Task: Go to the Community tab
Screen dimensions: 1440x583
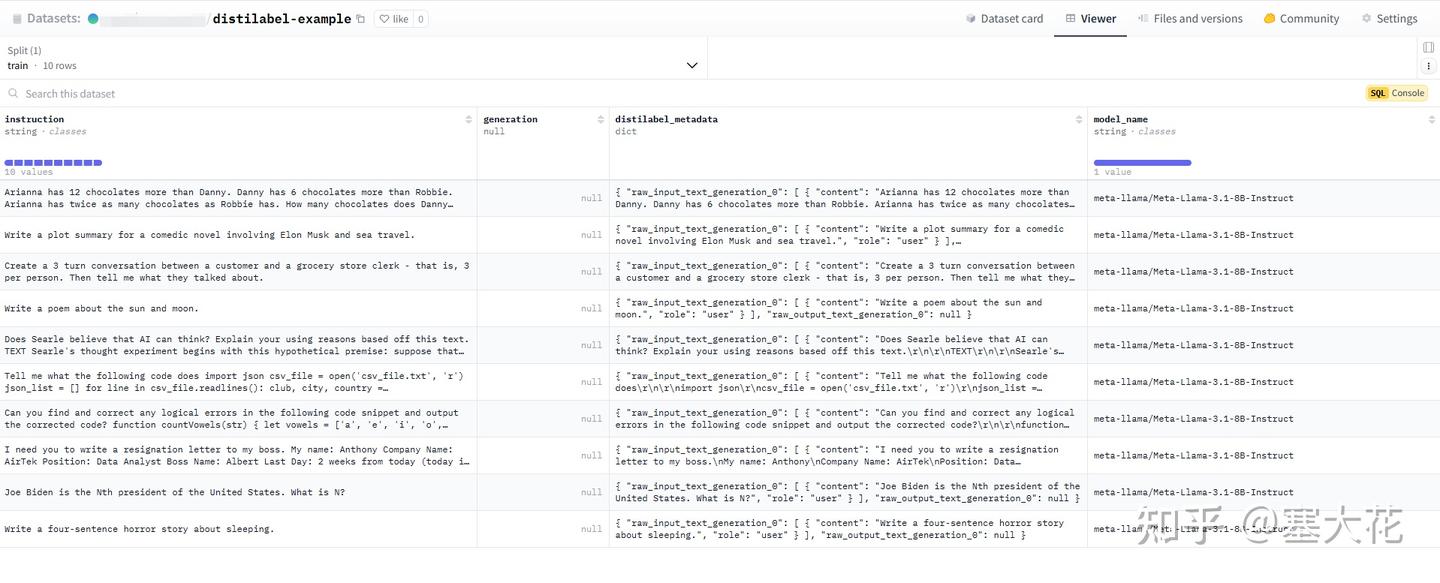Action: coord(1301,19)
